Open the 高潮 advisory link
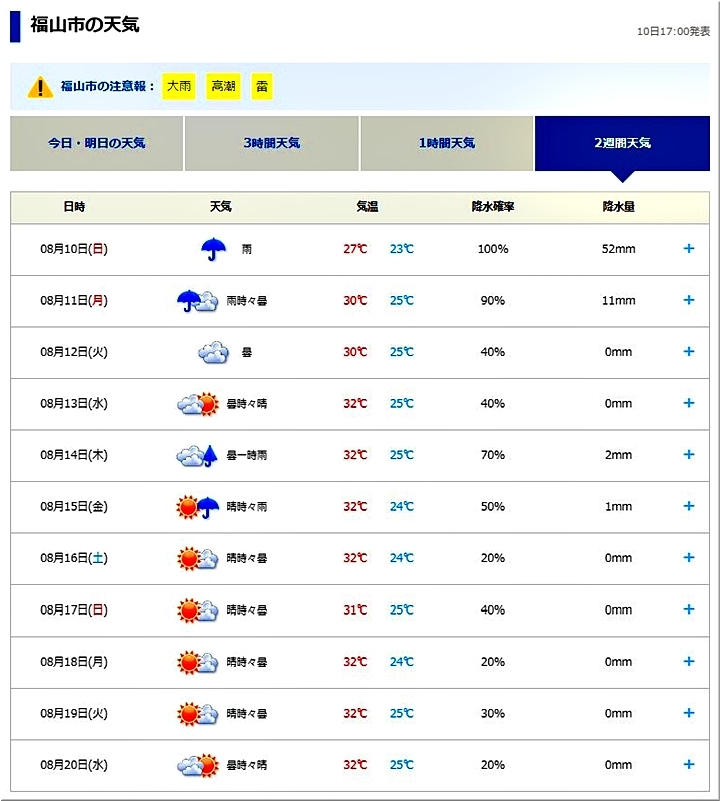 pyautogui.click(x=223, y=87)
